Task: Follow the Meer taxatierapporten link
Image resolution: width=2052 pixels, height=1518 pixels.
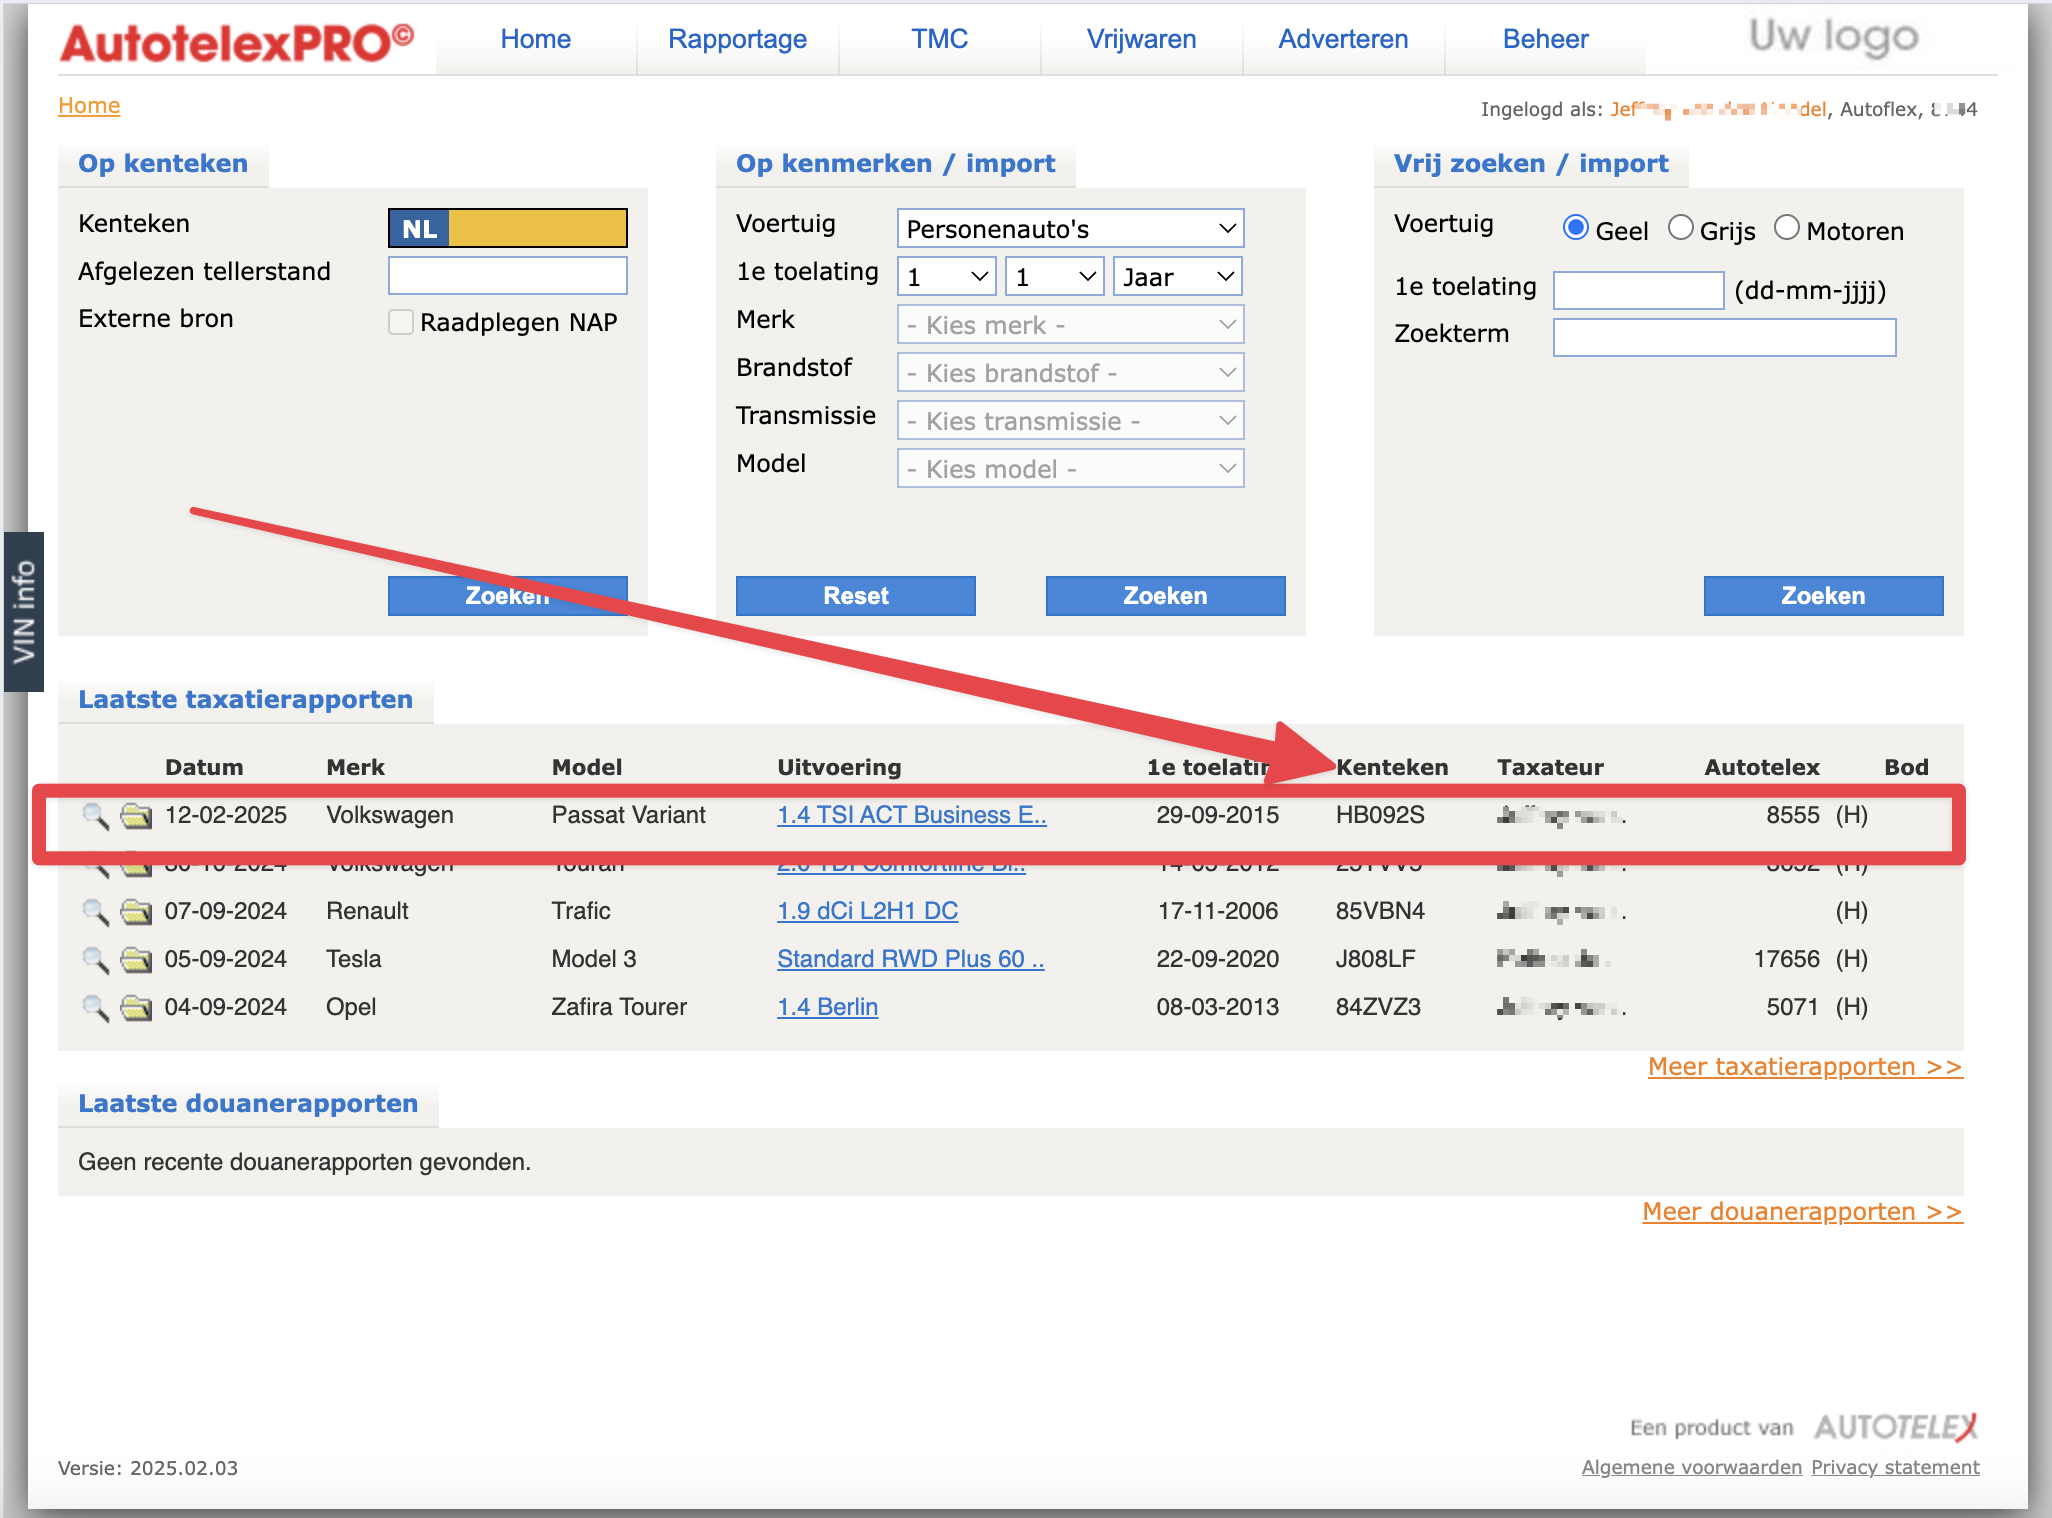Action: (x=1804, y=1067)
